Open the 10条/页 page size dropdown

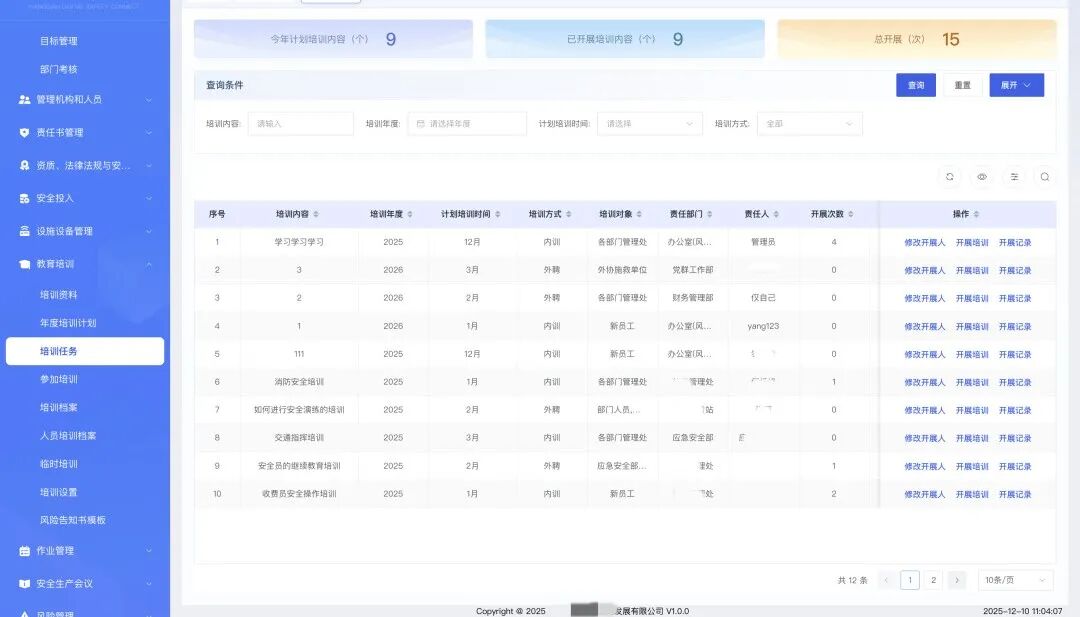pyautogui.click(x=1015, y=580)
